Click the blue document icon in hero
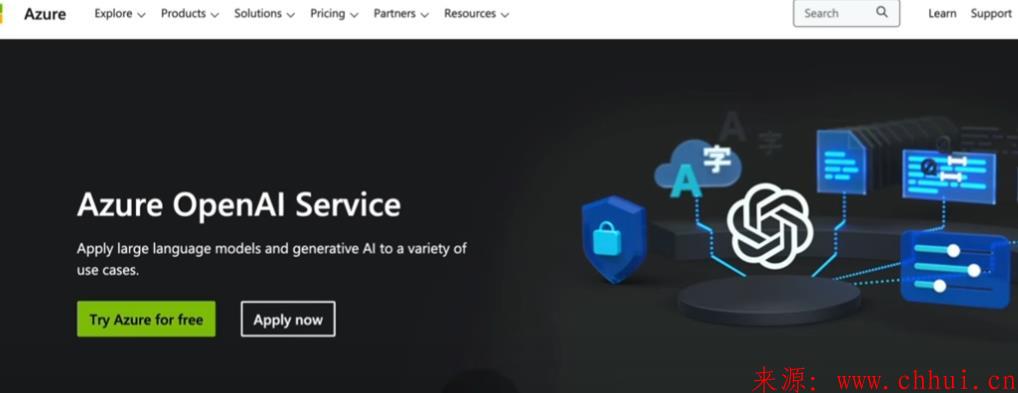This screenshot has height=393, width=1018. (x=841, y=161)
